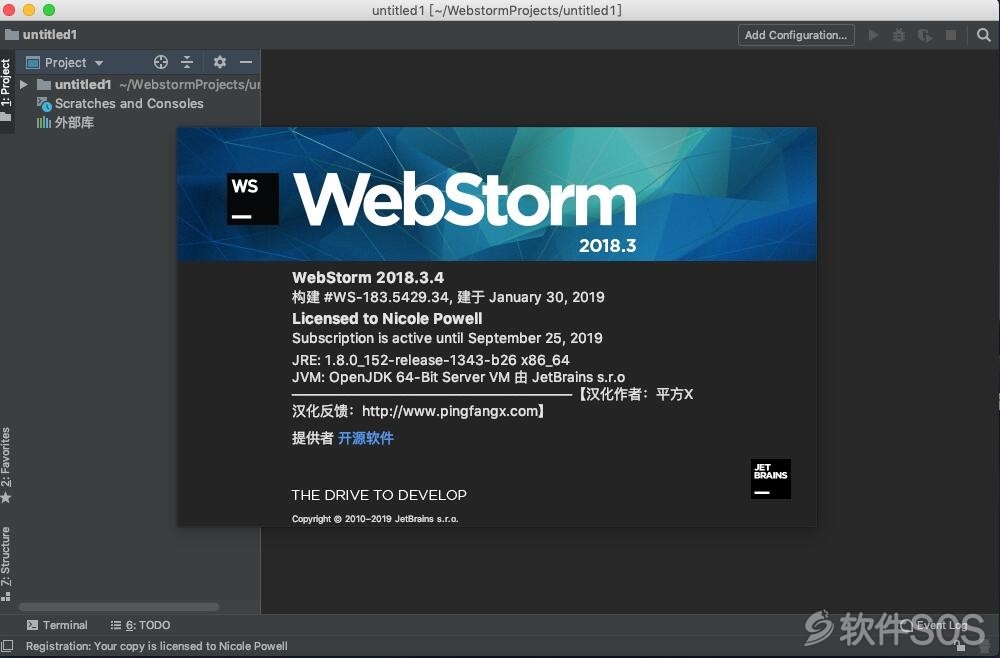Click the Run play icon

click(x=873, y=35)
